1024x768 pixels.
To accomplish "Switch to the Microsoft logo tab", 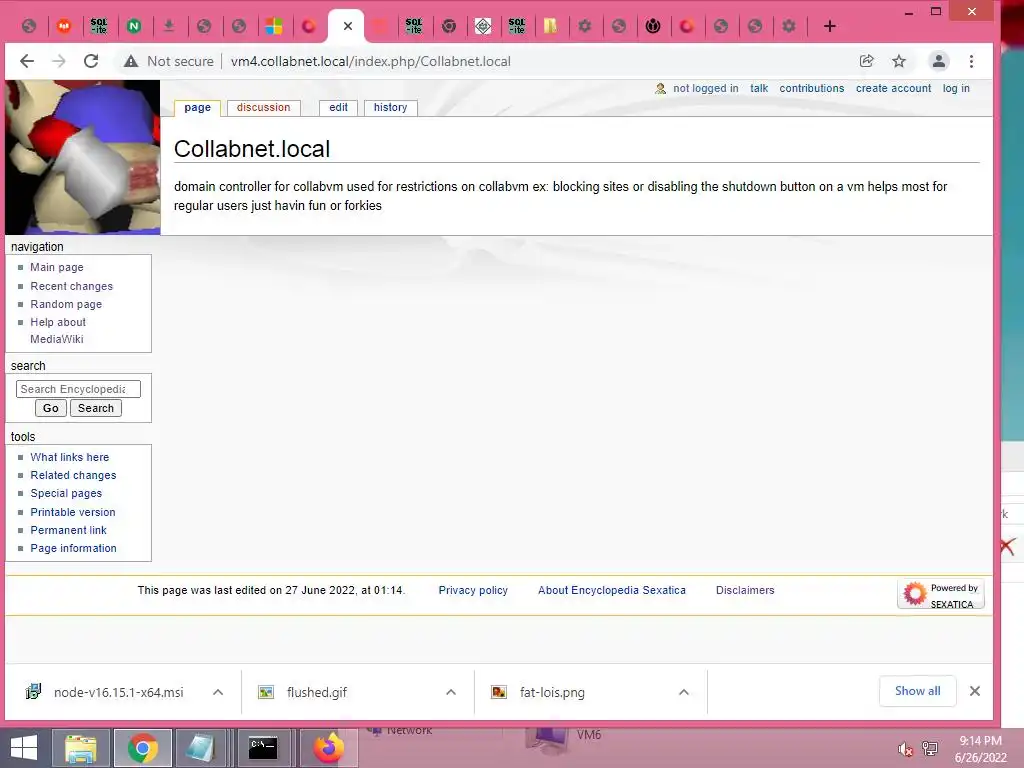I will click(x=274, y=26).
